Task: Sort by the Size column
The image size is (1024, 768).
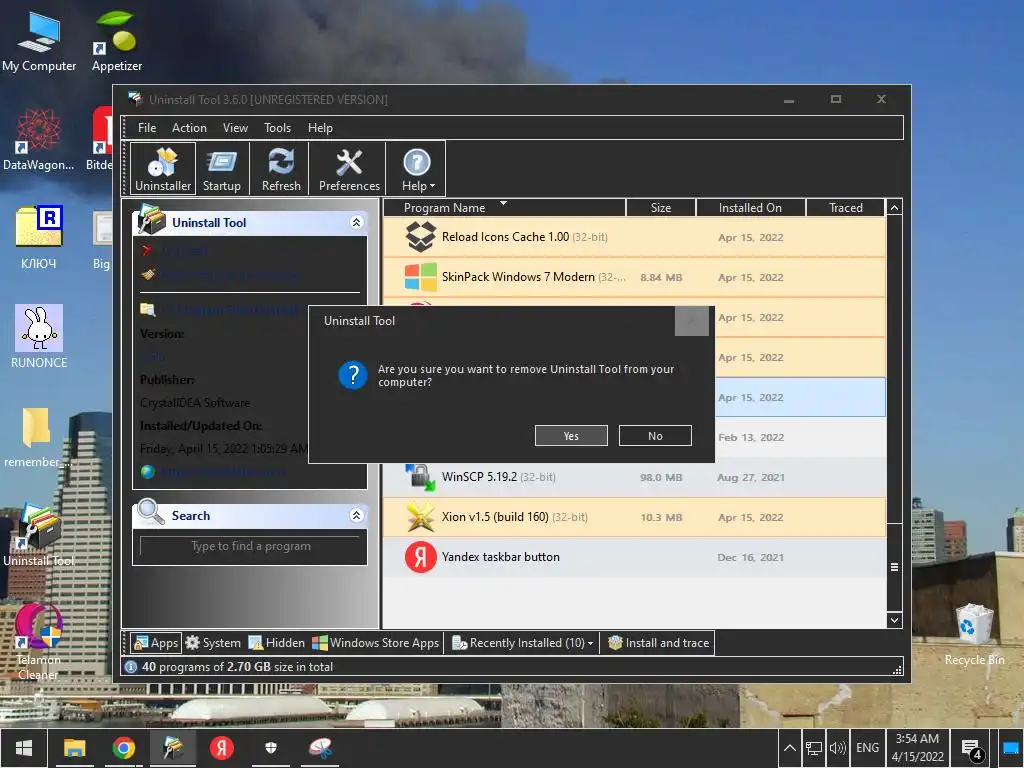Action: point(661,208)
